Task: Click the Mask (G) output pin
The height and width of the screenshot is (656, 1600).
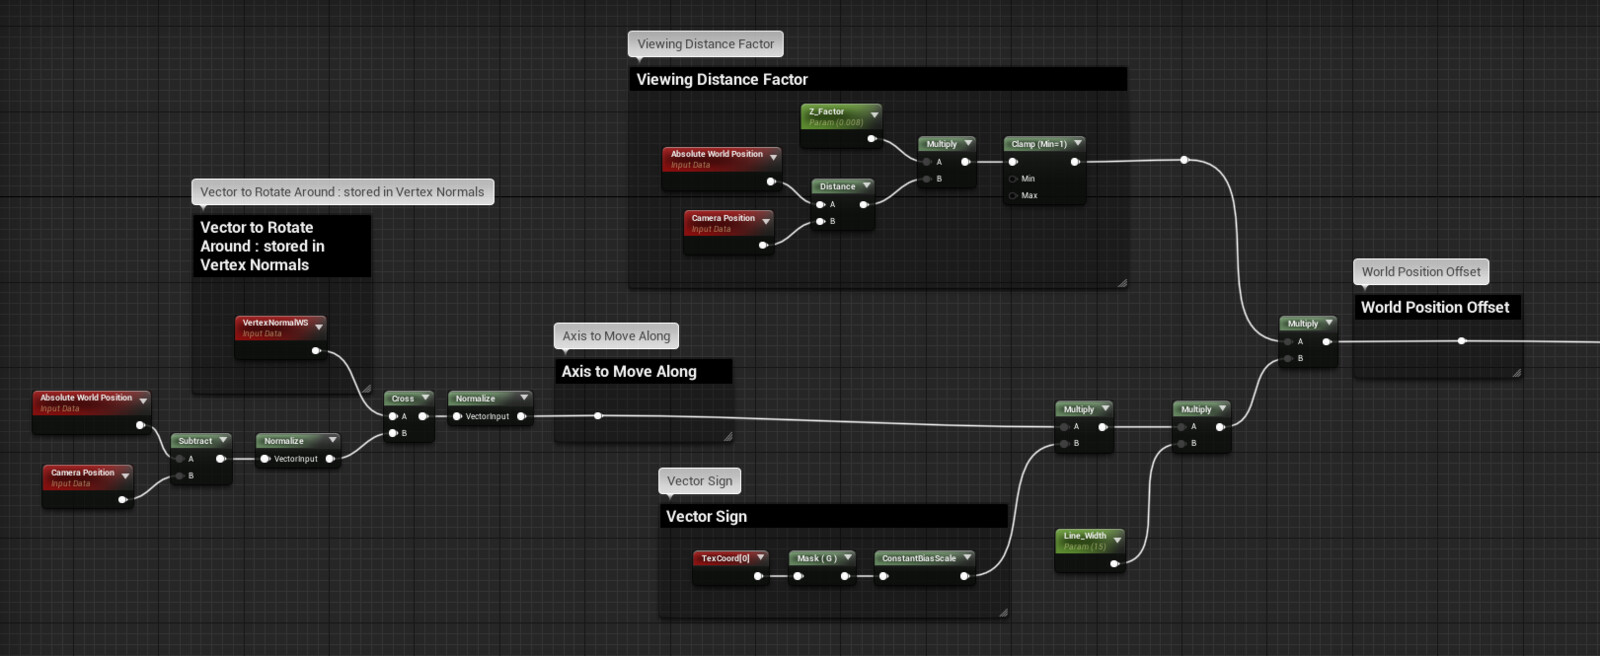Action: (846, 576)
